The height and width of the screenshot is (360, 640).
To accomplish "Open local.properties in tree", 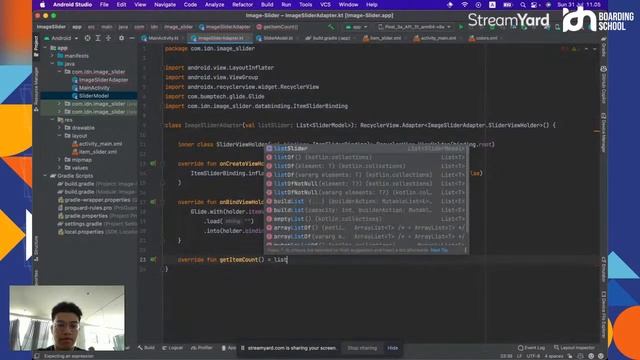I will (x=84, y=232).
